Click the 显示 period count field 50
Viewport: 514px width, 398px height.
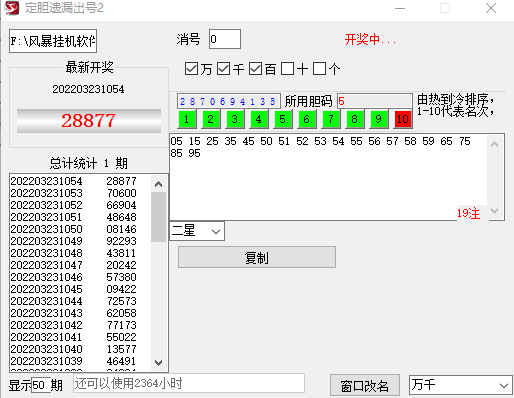[x=41, y=386]
